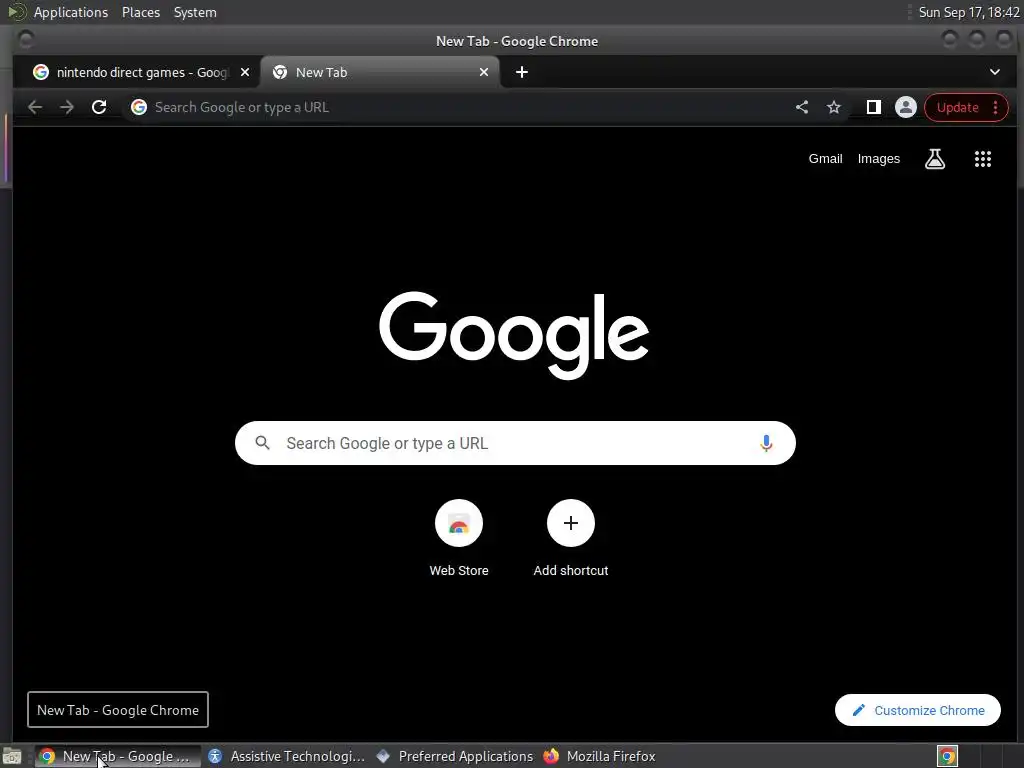Open the Web Store shortcut
1024x768 pixels.
click(x=458, y=538)
